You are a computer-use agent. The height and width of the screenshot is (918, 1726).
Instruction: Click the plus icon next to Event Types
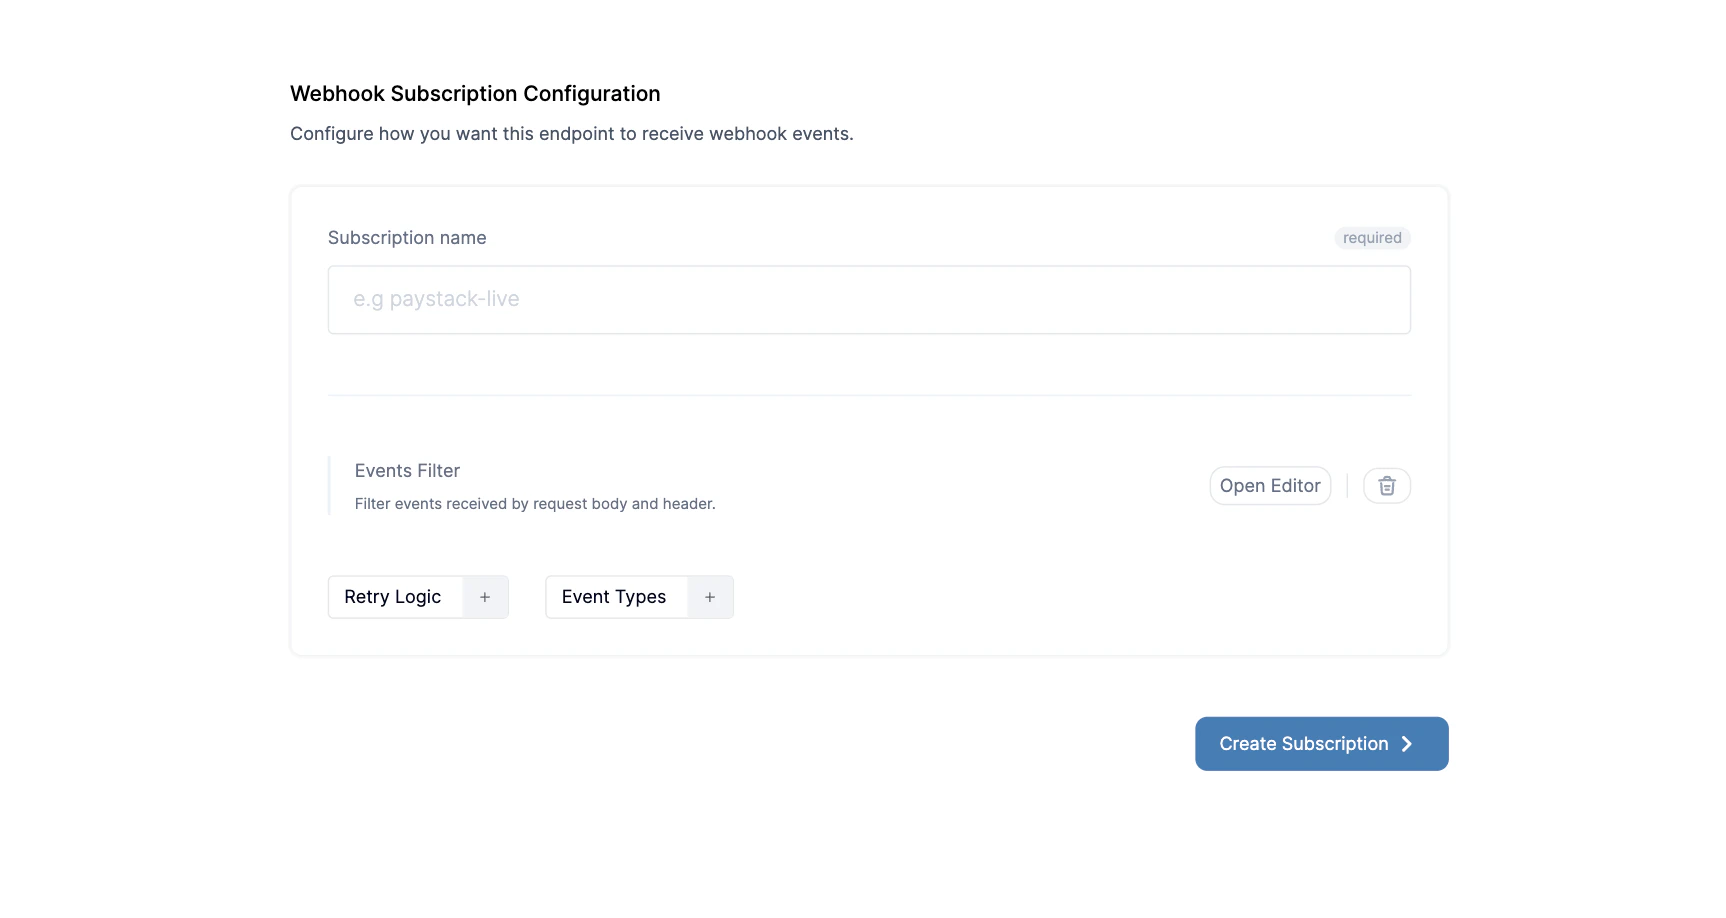710,596
